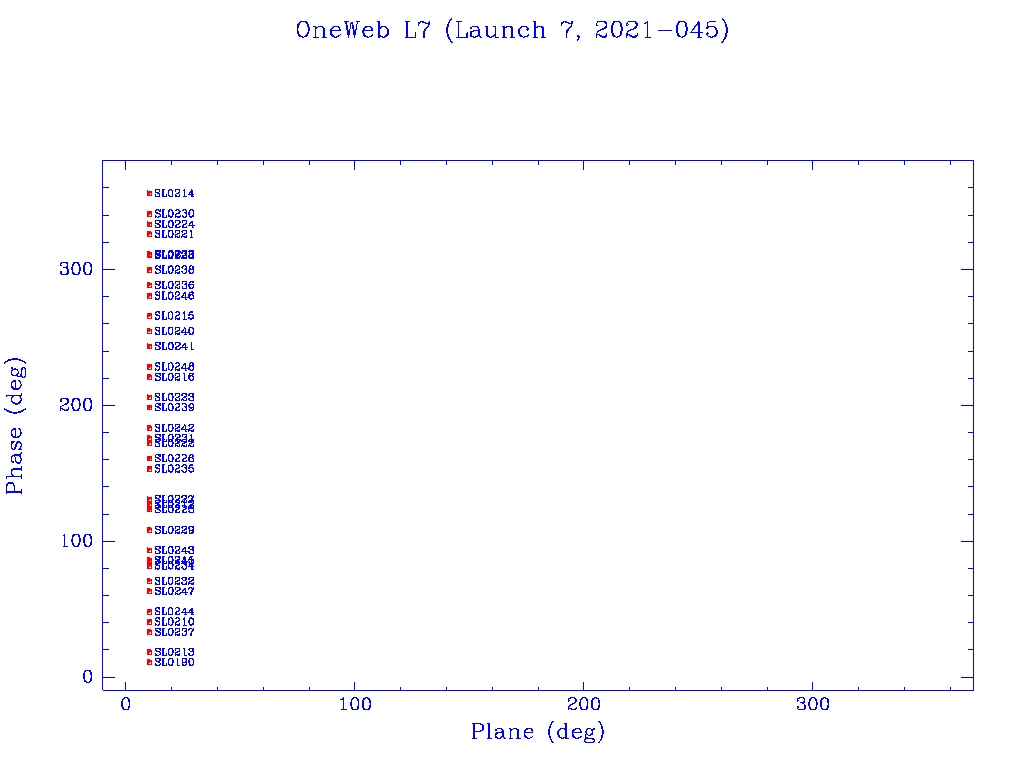Click the SL0236 satellite label
The height and width of the screenshot is (768, 1024).
click(x=174, y=285)
